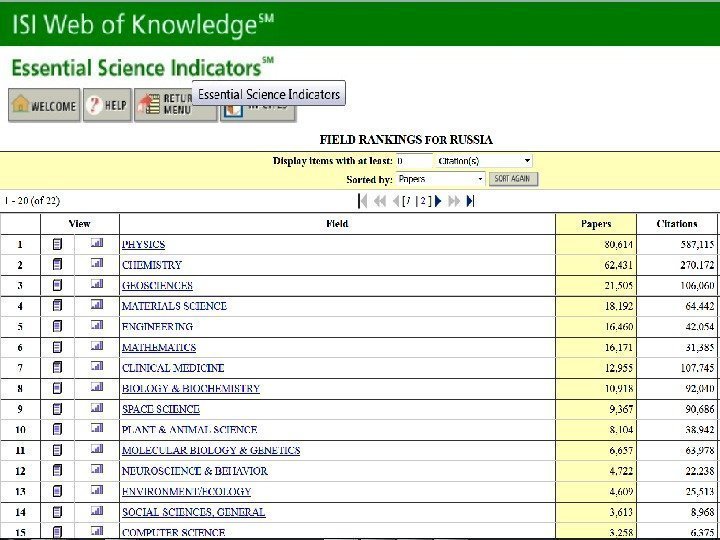The width and height of the screenshot is (720, 540).
Task: Open the GEOSCIENCES field link
Action: click(x=157, y=286)
